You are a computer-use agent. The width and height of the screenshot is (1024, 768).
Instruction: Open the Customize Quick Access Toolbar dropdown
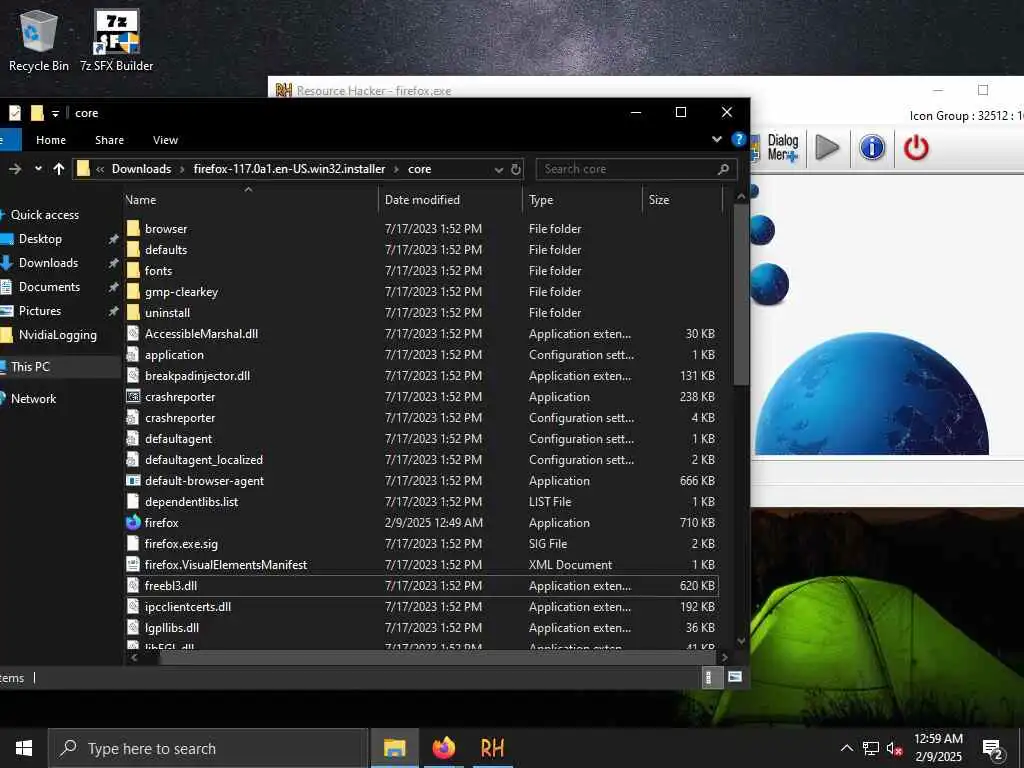coord(56,114)
